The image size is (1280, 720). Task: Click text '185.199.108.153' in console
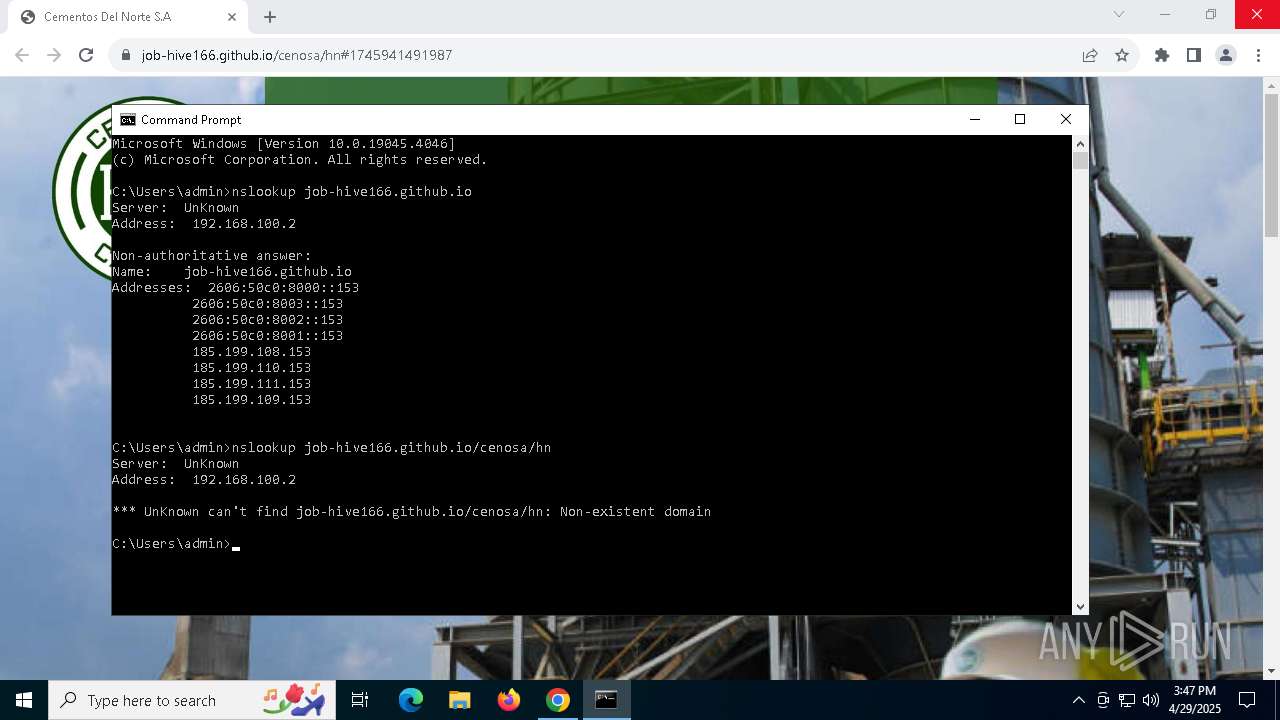tap(251, 352)
